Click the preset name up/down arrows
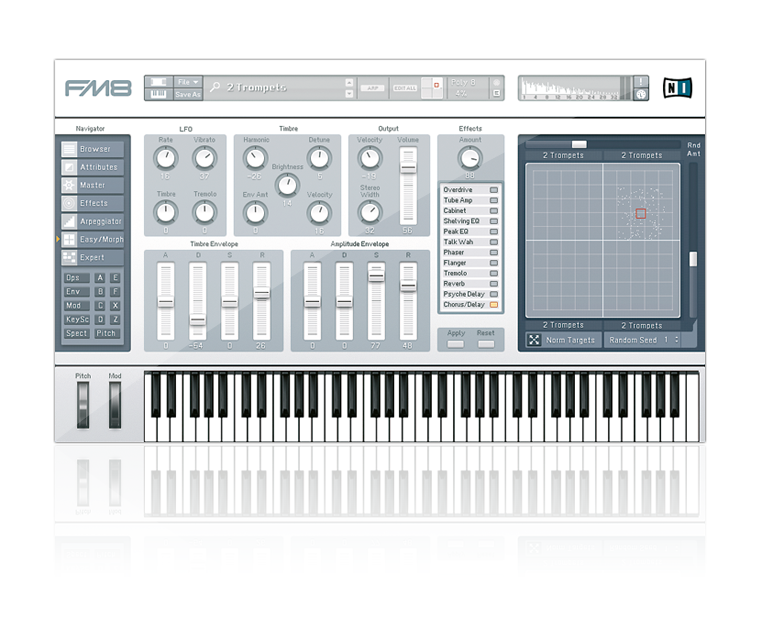The width and height of the screenshot is (759, 620). tap(349, 88)
